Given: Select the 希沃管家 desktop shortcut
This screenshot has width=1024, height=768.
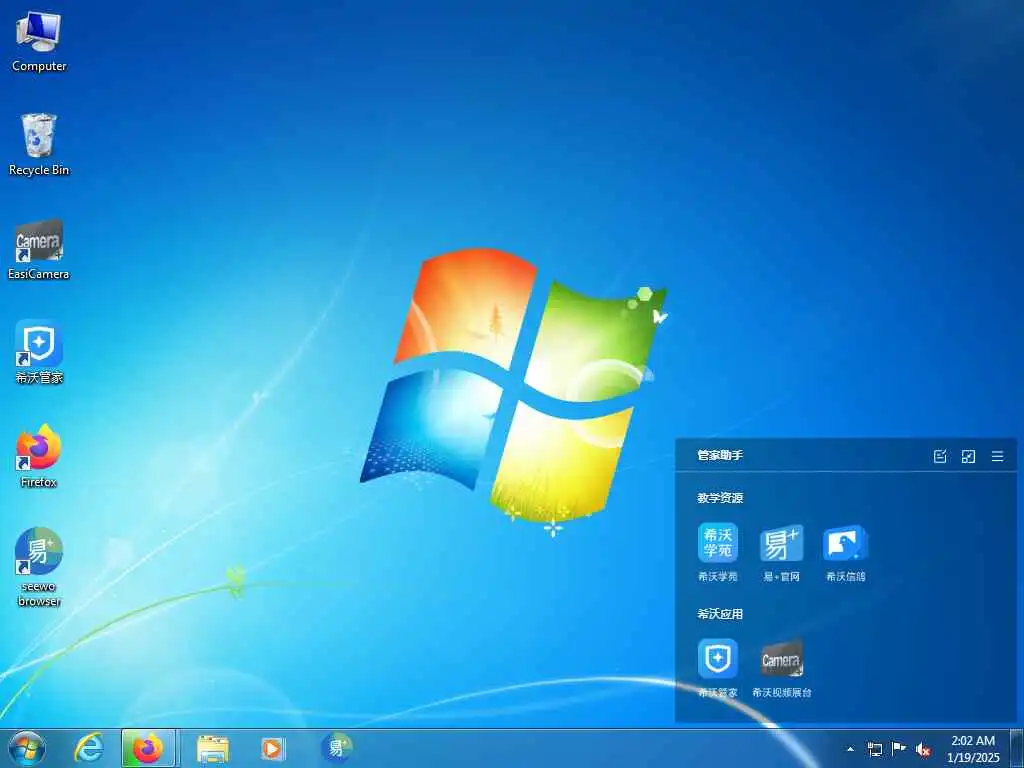Looking at the screenshot, I should tap(39, 352).
